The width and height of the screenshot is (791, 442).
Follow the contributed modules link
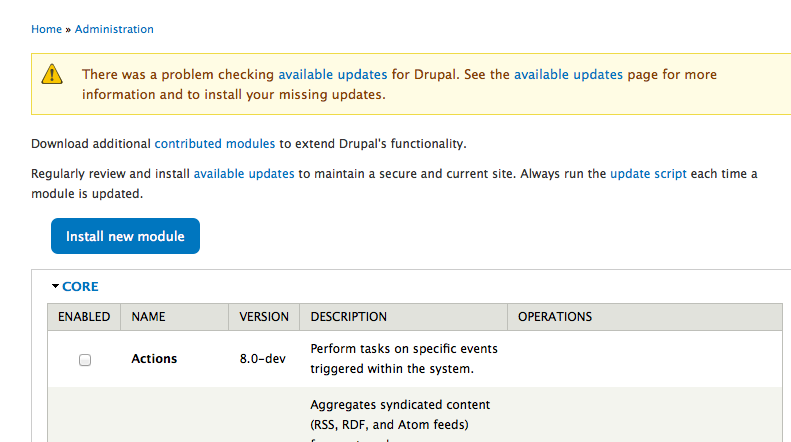(x=215, y=144)
